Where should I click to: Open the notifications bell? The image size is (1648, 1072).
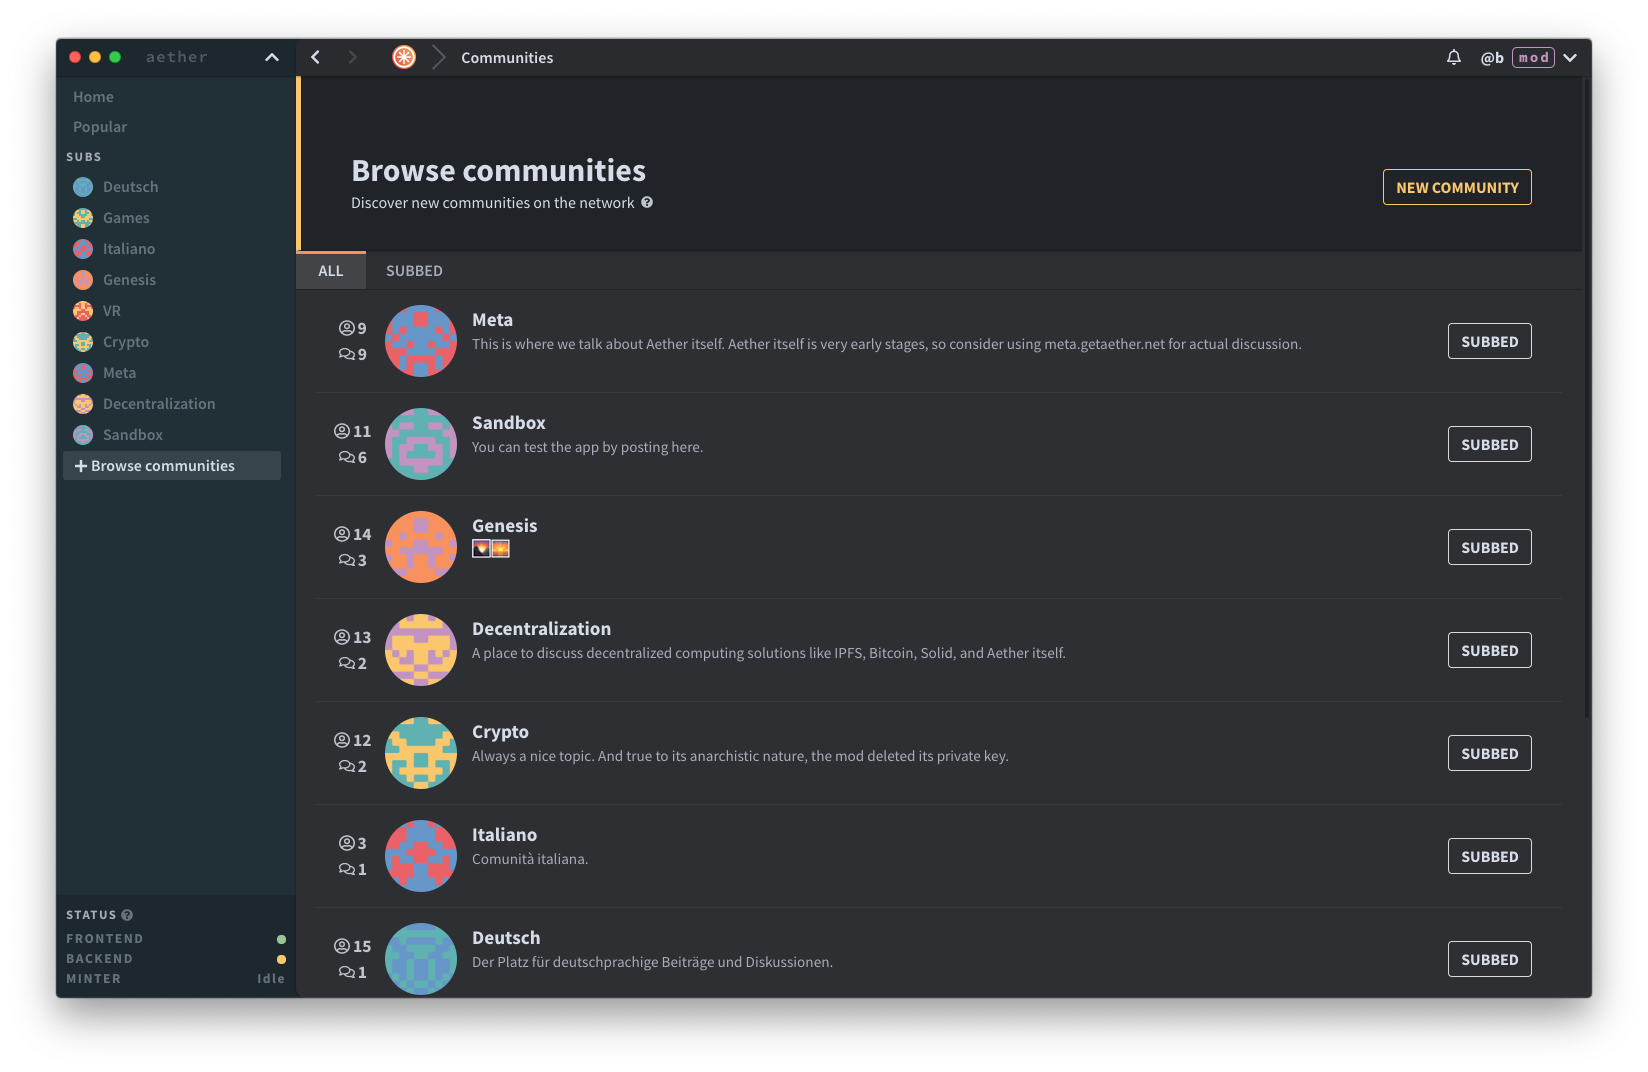coord(1454,57)
